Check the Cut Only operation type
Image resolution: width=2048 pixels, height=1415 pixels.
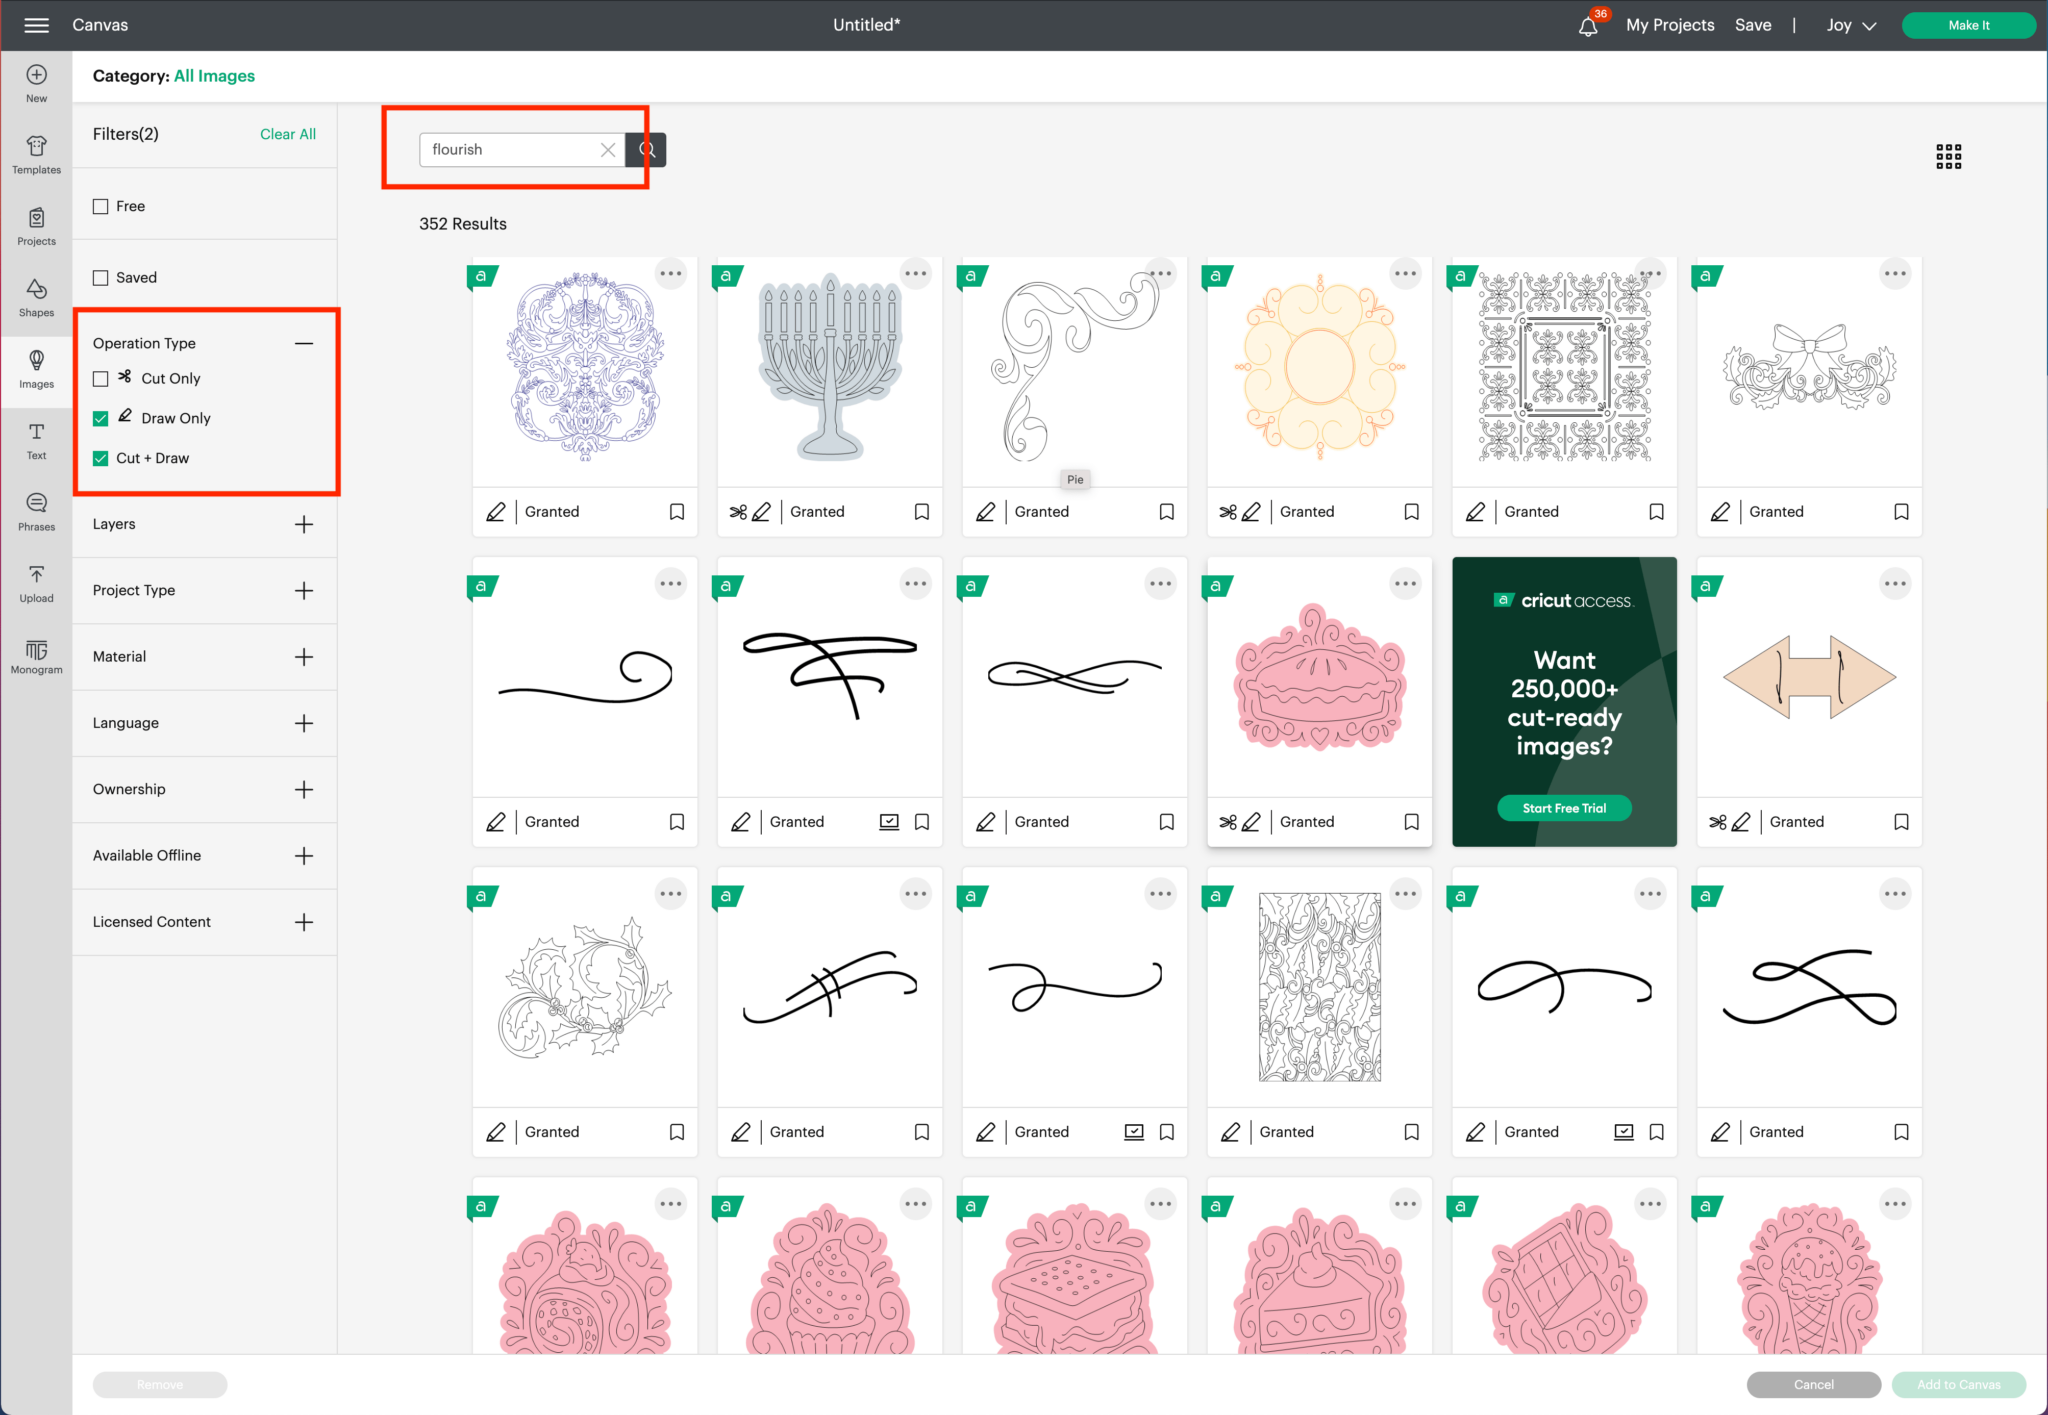[101, 379]
